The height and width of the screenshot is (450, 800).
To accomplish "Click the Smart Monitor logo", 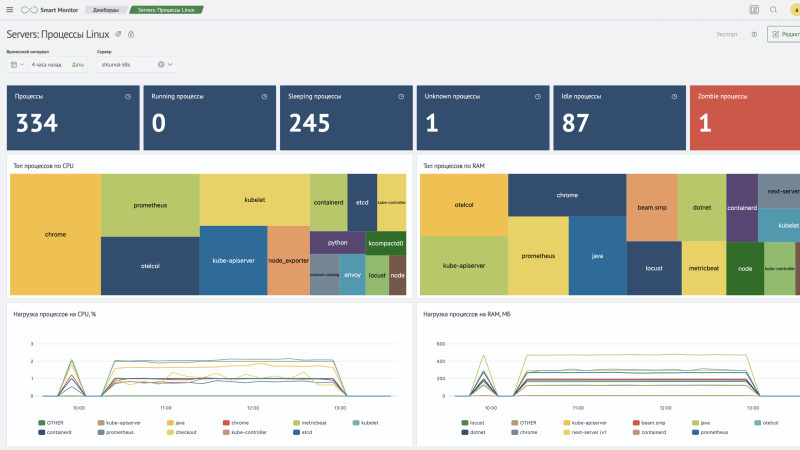I will click(49, 10).
